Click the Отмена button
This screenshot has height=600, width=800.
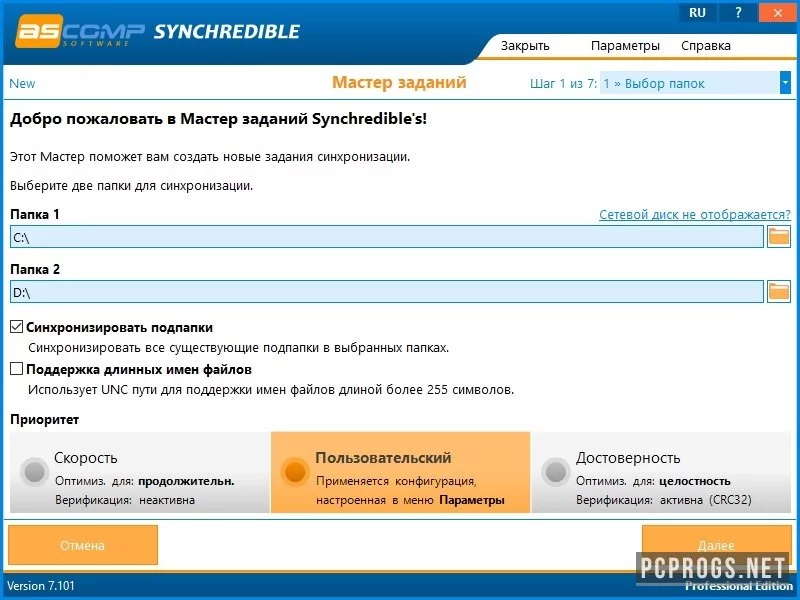click(x=83, y=545)
